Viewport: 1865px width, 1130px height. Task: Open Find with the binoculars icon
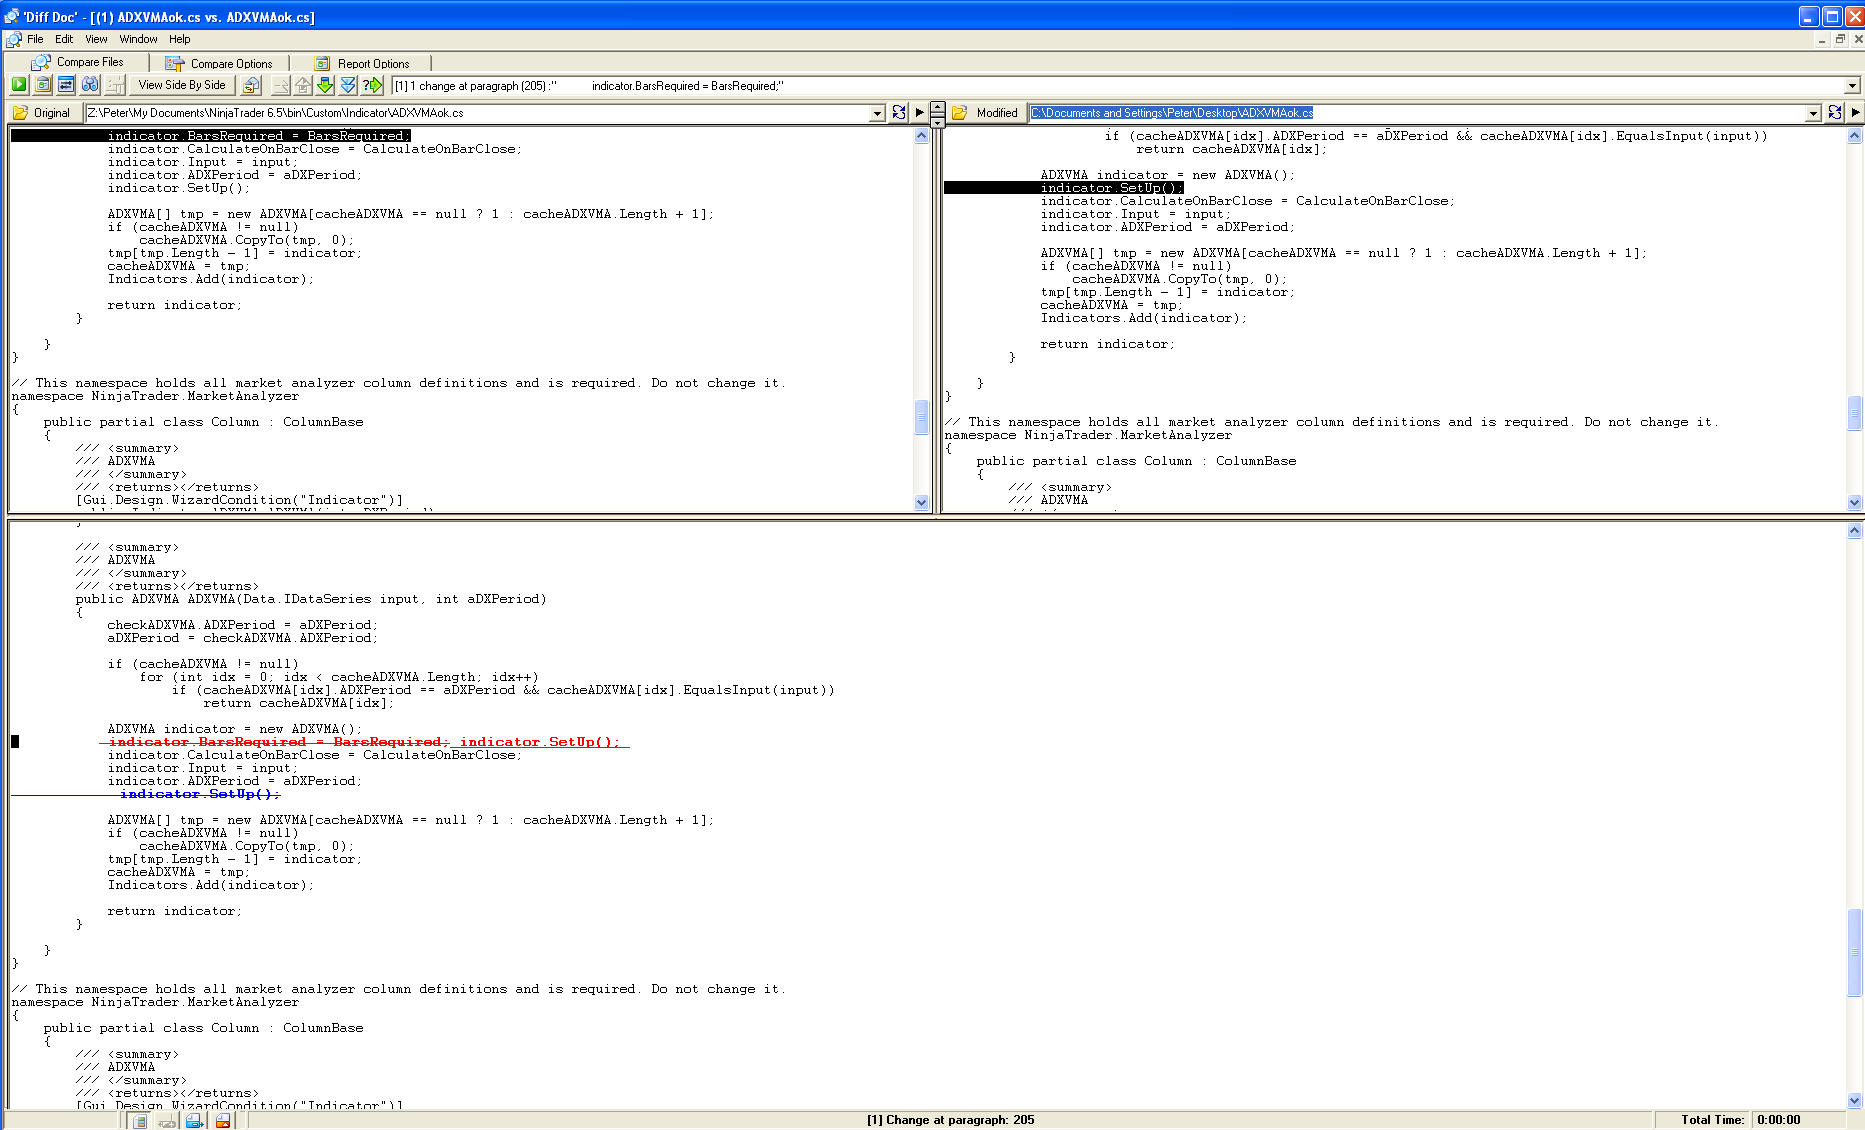pos(90,85)
